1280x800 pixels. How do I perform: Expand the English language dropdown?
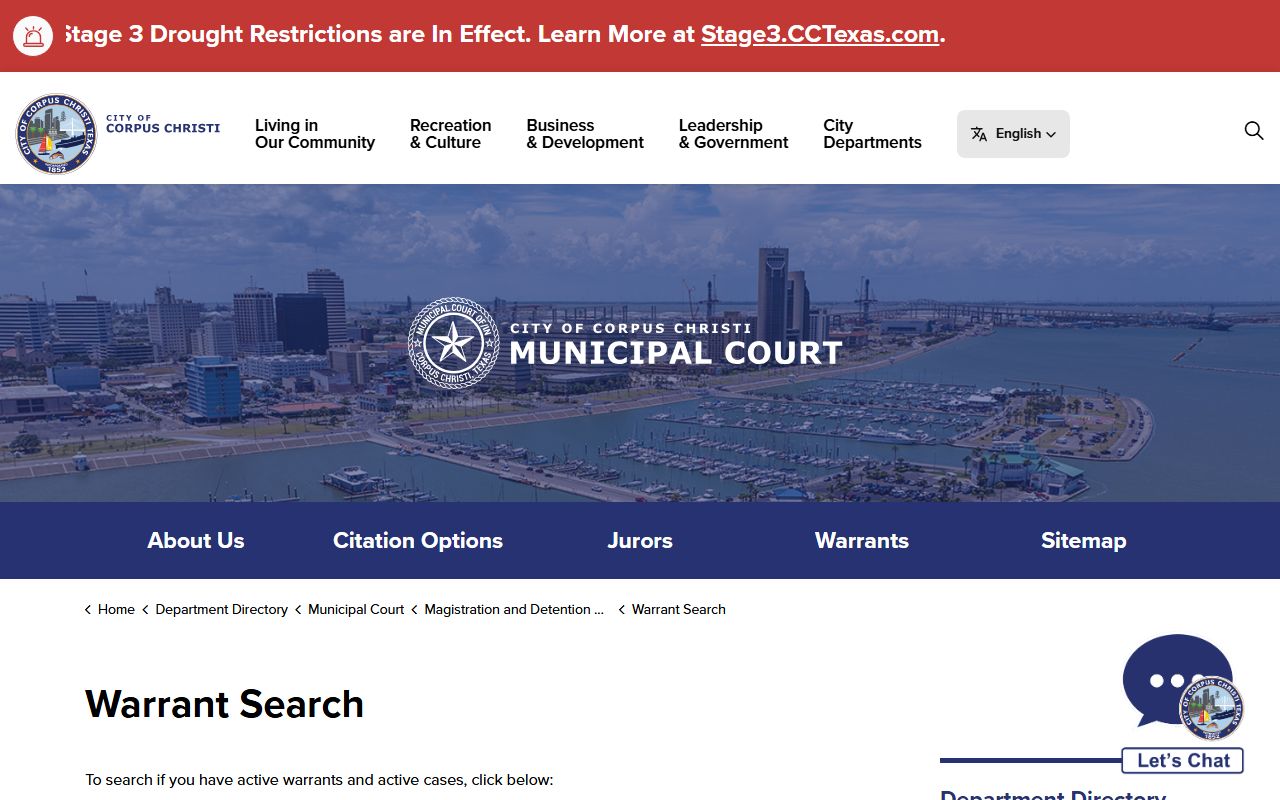click(1013, 134)
